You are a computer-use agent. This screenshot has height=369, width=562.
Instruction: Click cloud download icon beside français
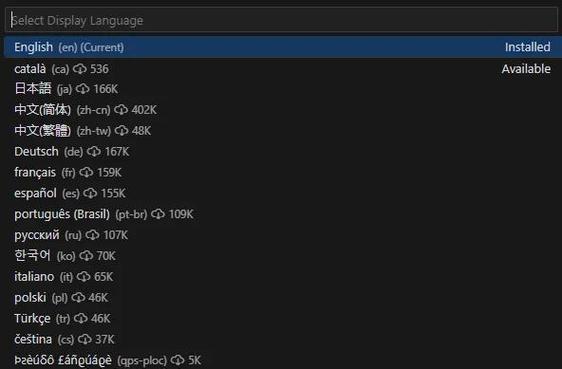[x=86, y=172]
